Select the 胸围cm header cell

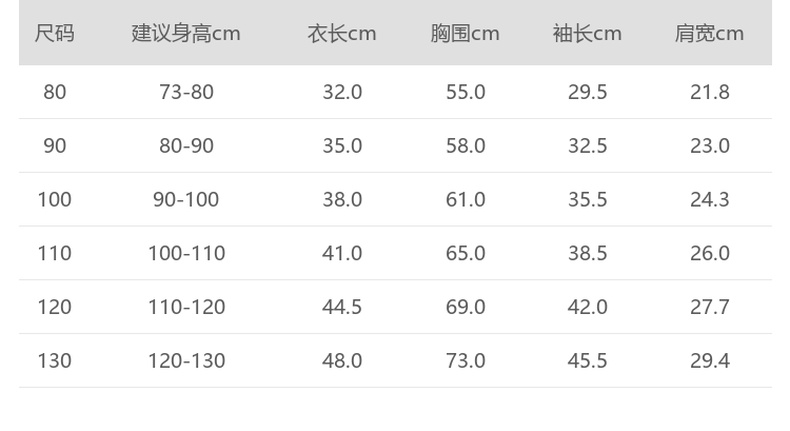pos(465,34)
